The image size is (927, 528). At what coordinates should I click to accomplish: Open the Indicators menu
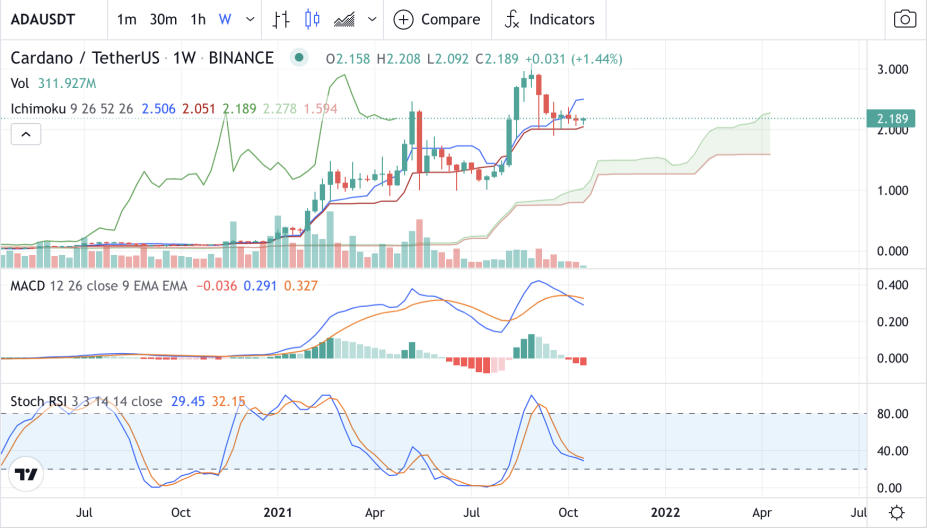coord(549,19)
